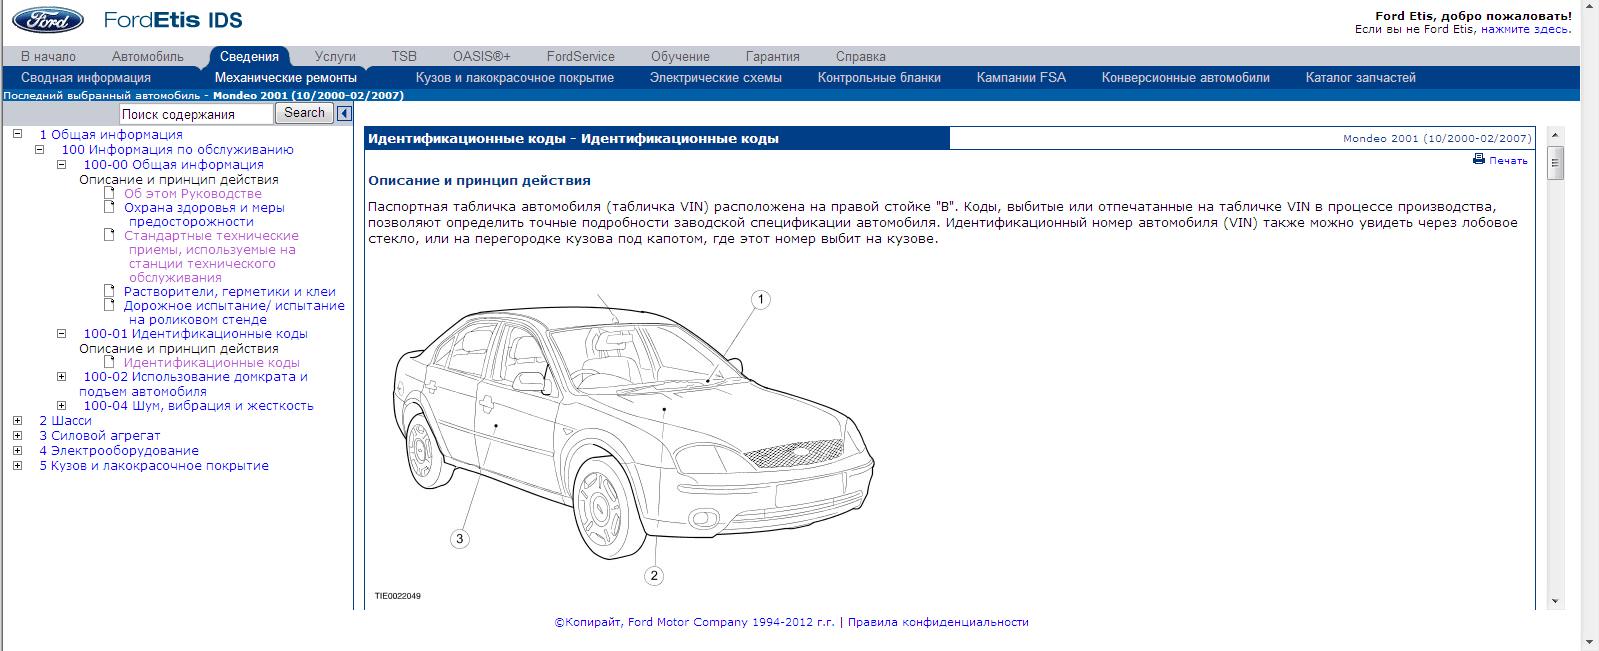Viewport: 1599px width, 651px height.
Task: Open the OASIS®+ tab
Action: point(482,56)
